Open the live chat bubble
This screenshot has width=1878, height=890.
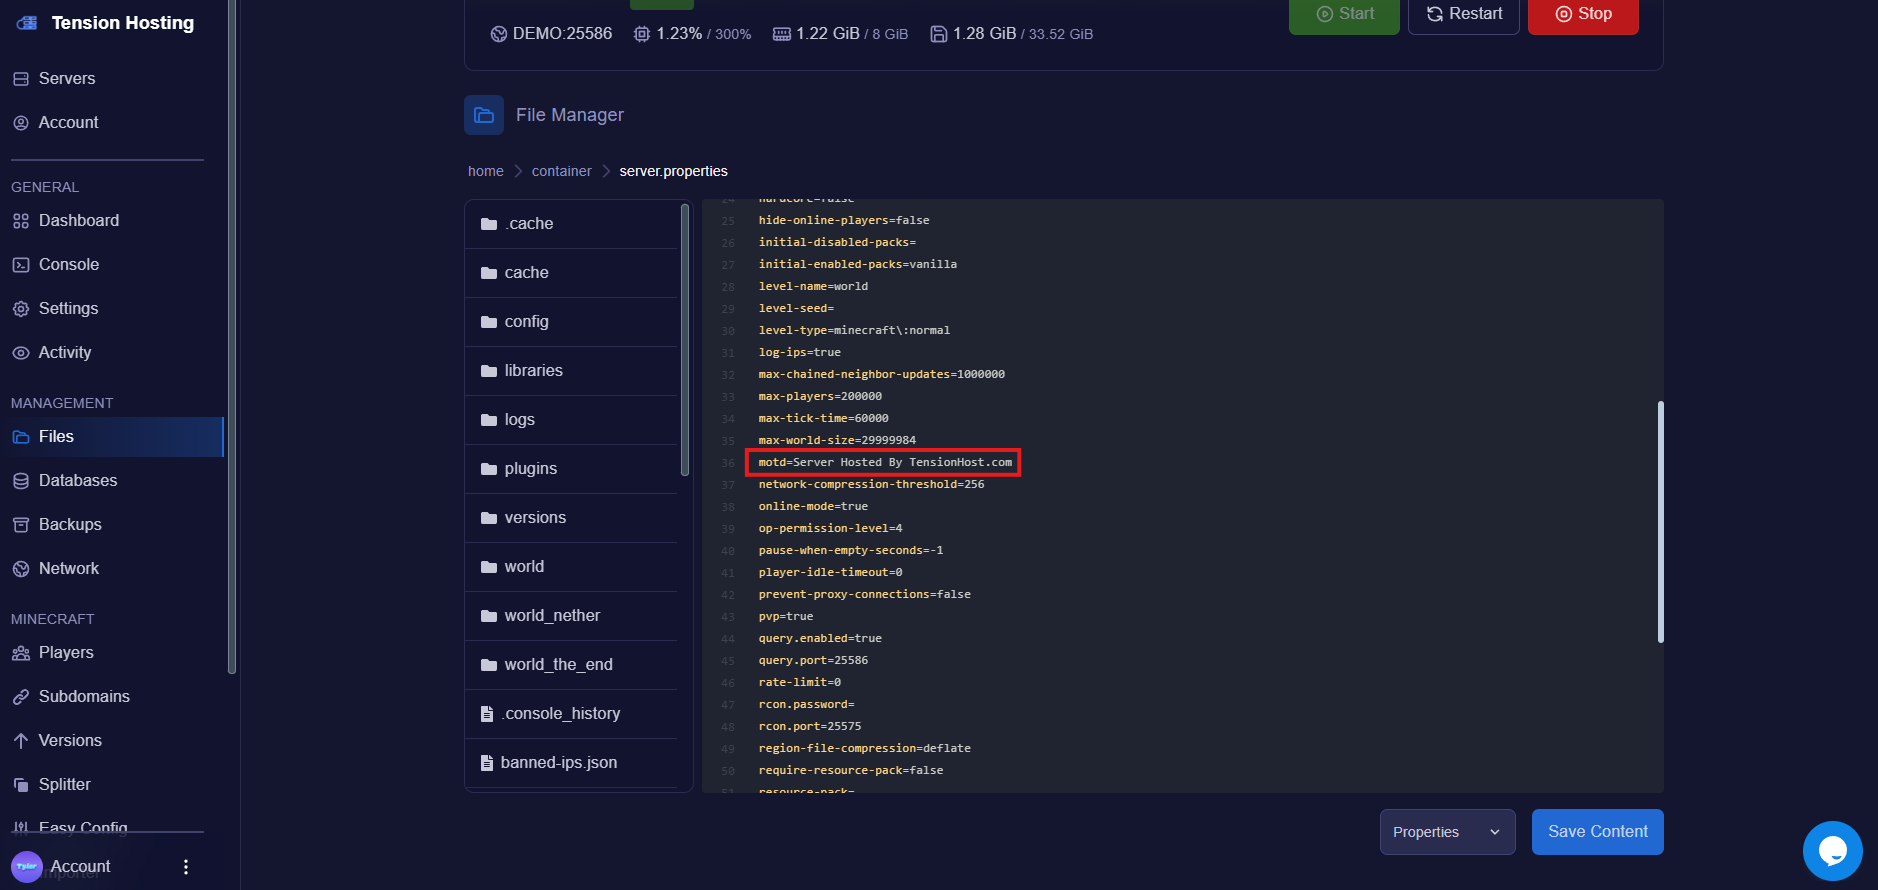1832,851
